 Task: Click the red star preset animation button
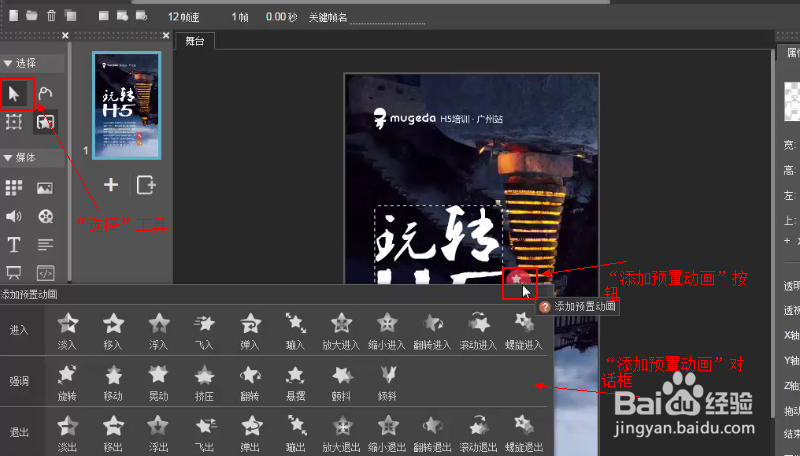[517, 280]
